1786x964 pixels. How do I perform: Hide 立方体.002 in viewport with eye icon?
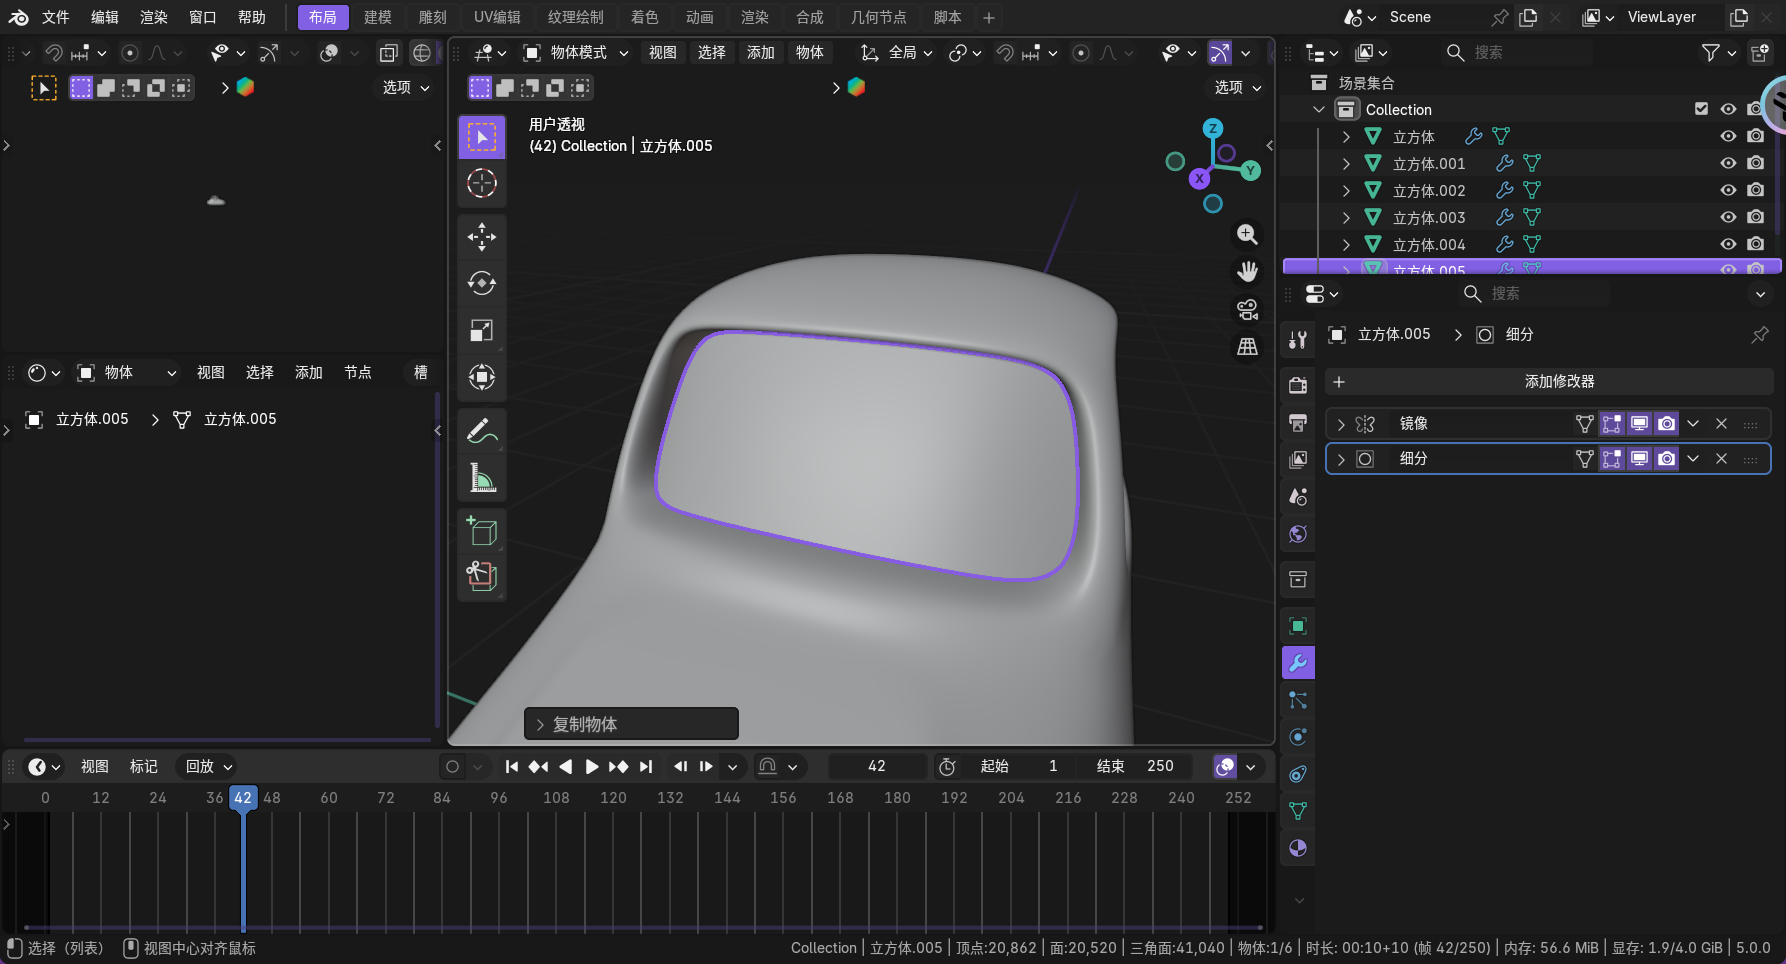pyautogui.click(x=1727, y=190)
